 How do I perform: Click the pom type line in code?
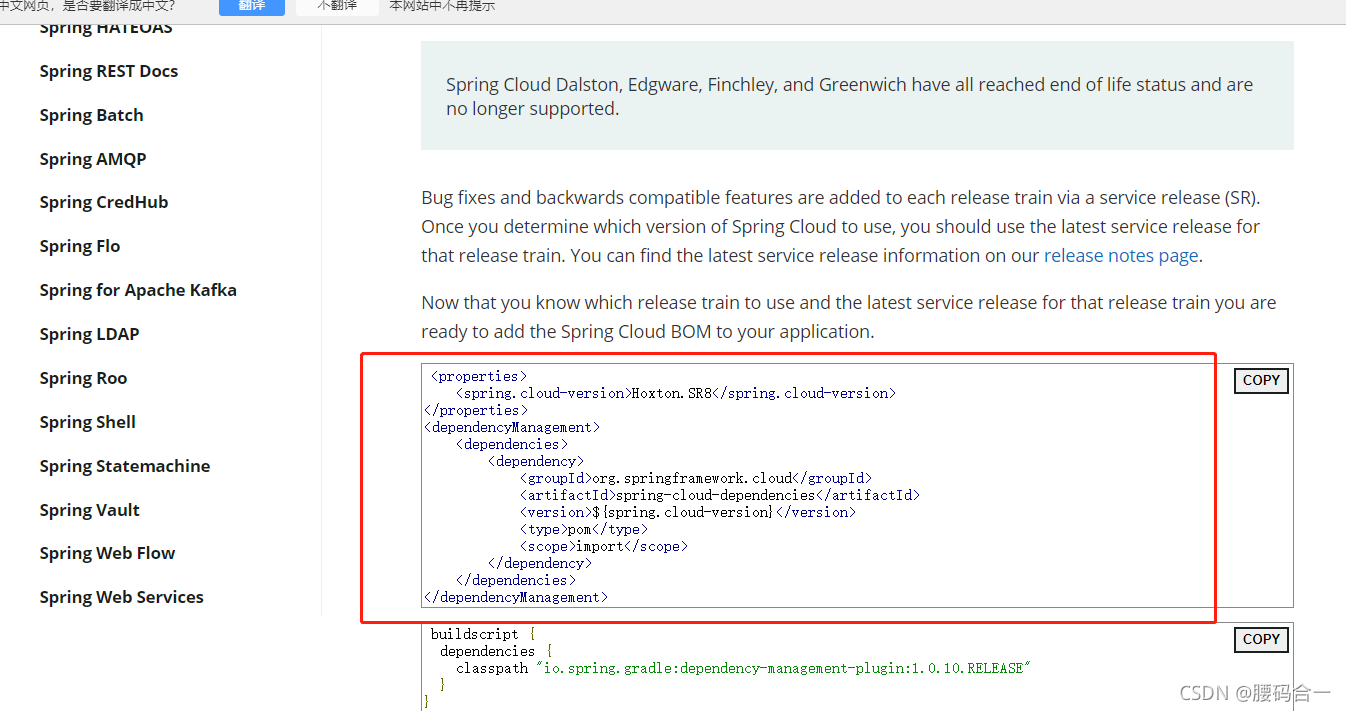pos(584,529)
